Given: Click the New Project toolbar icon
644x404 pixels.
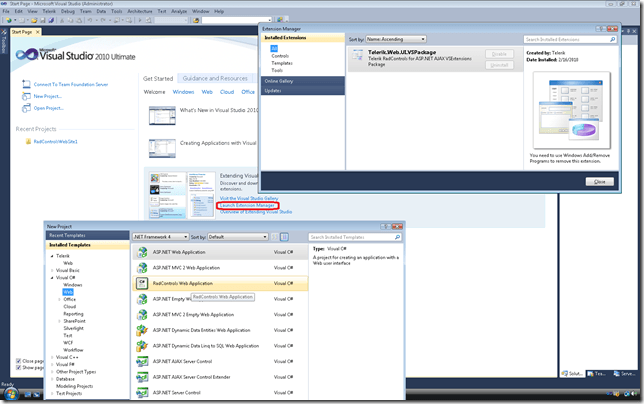Looking at the screenshot, I should (8, 20).
